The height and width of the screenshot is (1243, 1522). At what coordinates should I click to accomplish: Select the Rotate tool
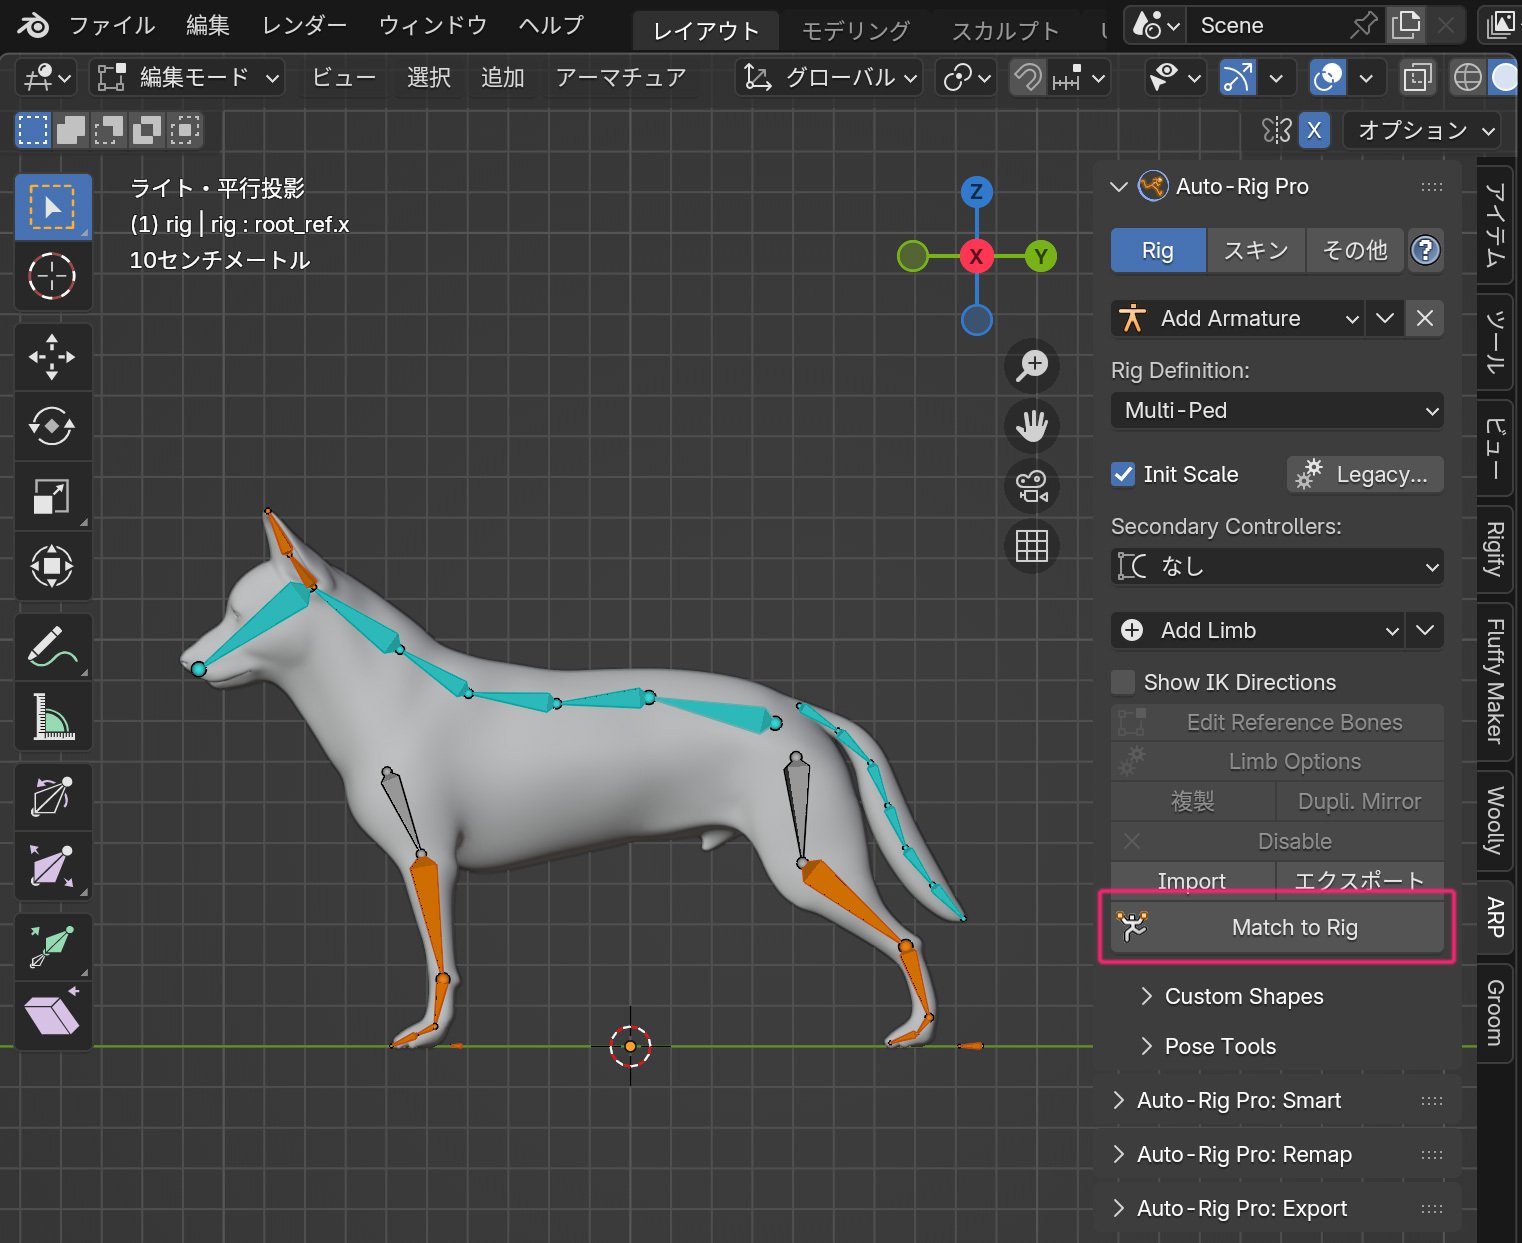click(x=53, y=427)
